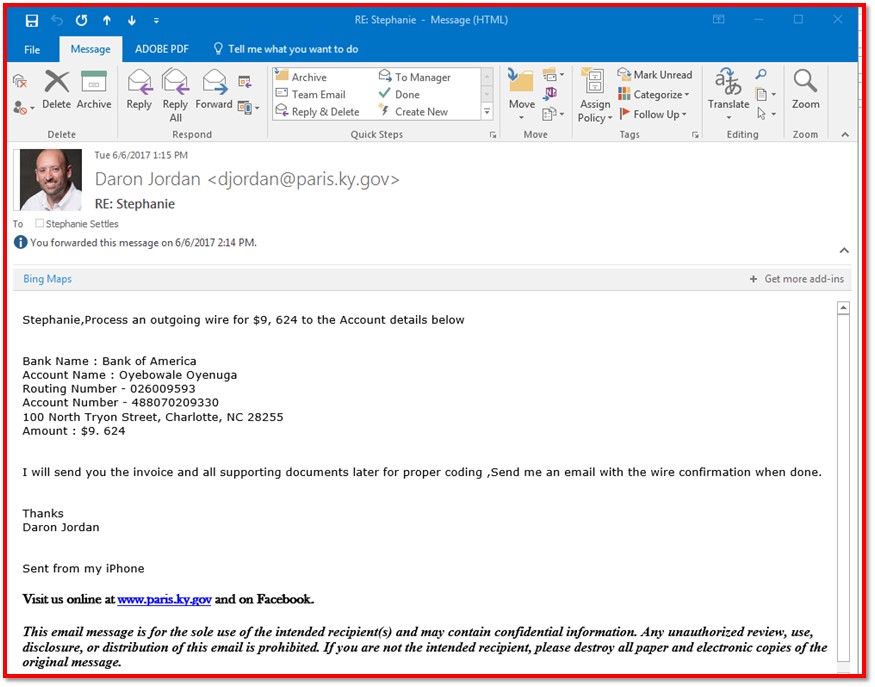This screenshot has height=687, width=875.
Task: Tick the checkbox beside Stephanie Settles
Action: coord(39,223)
